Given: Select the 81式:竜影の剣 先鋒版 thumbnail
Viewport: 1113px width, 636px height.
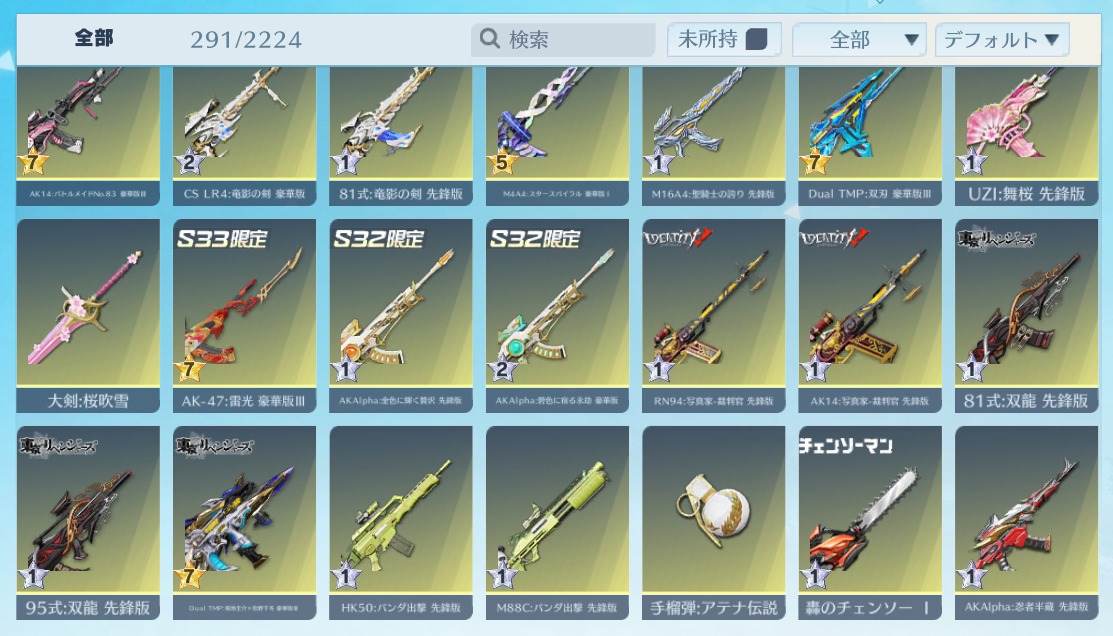Looking at the screenshot, I should pos(401,136).
